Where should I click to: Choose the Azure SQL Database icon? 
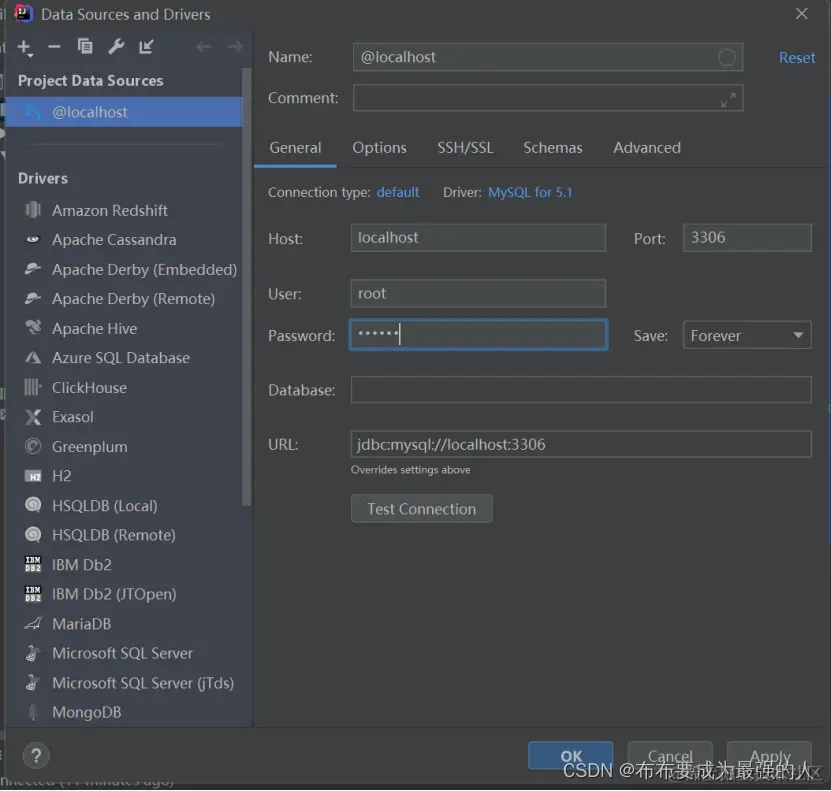click(33, 358)
